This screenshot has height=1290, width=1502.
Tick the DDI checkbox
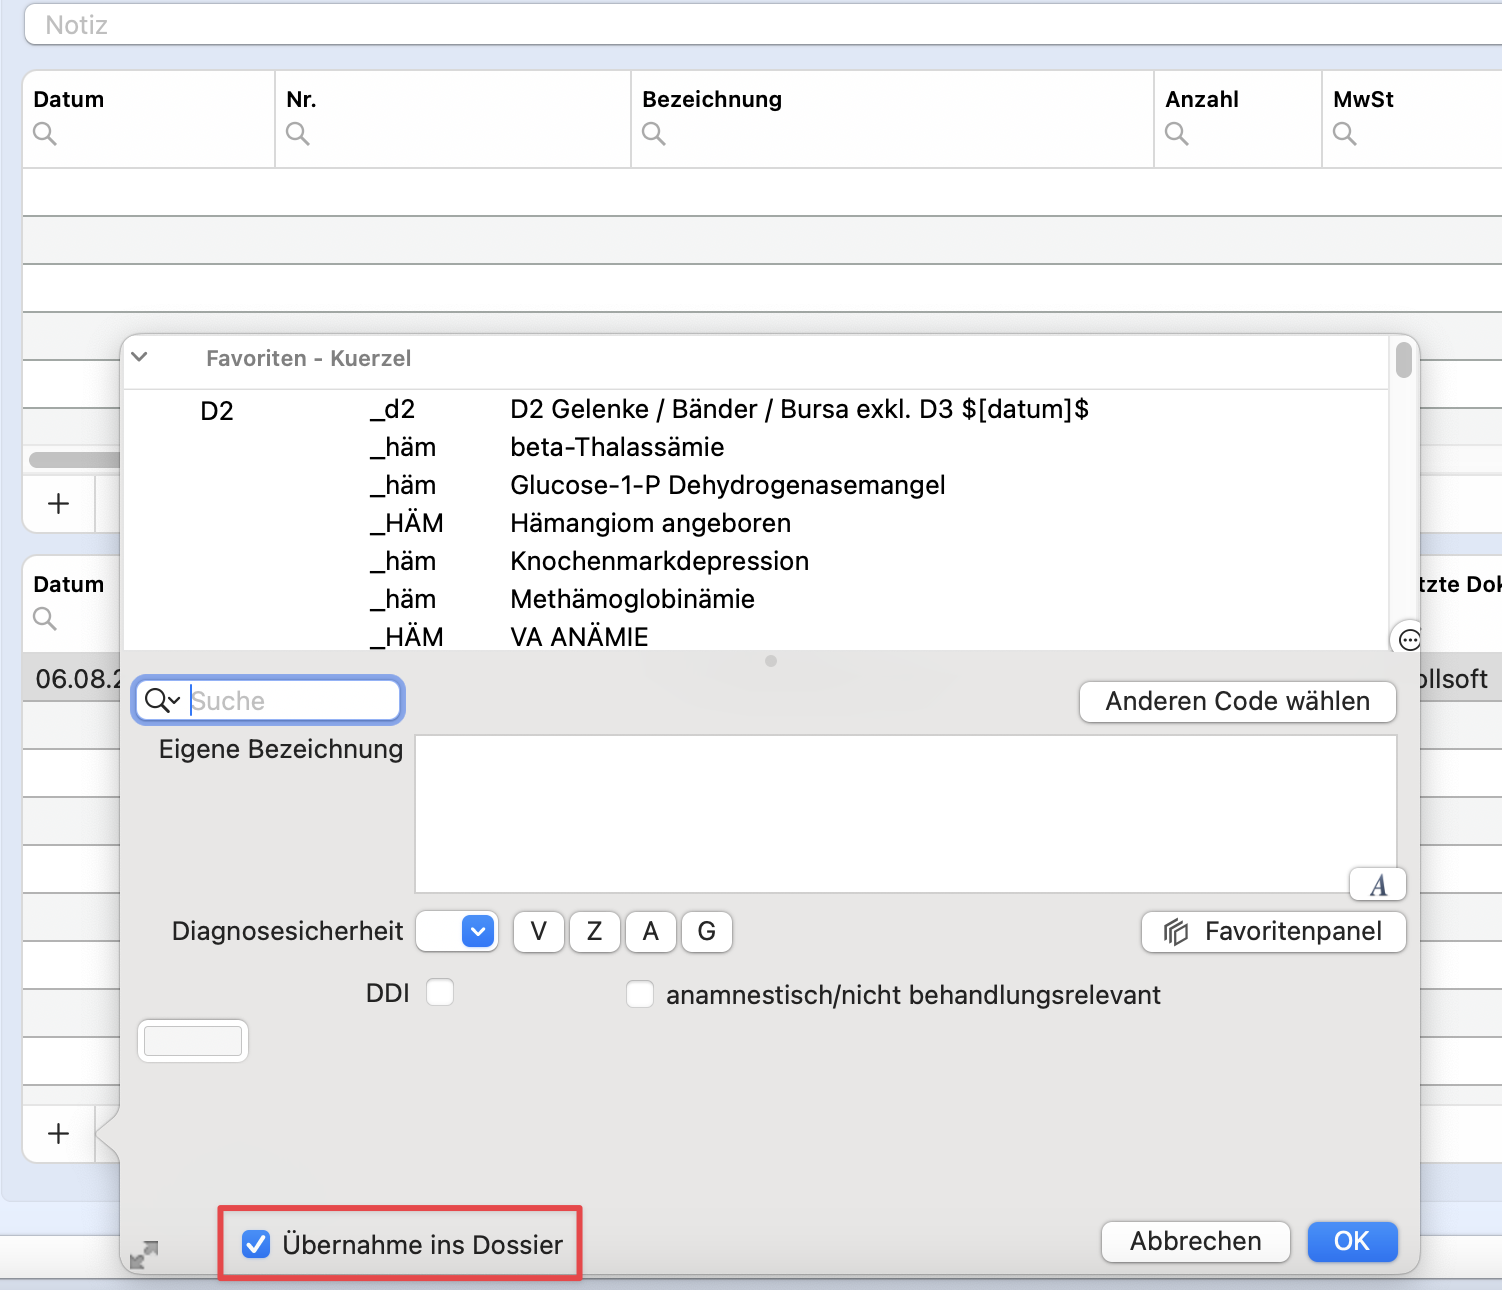[x=440, y=993]
